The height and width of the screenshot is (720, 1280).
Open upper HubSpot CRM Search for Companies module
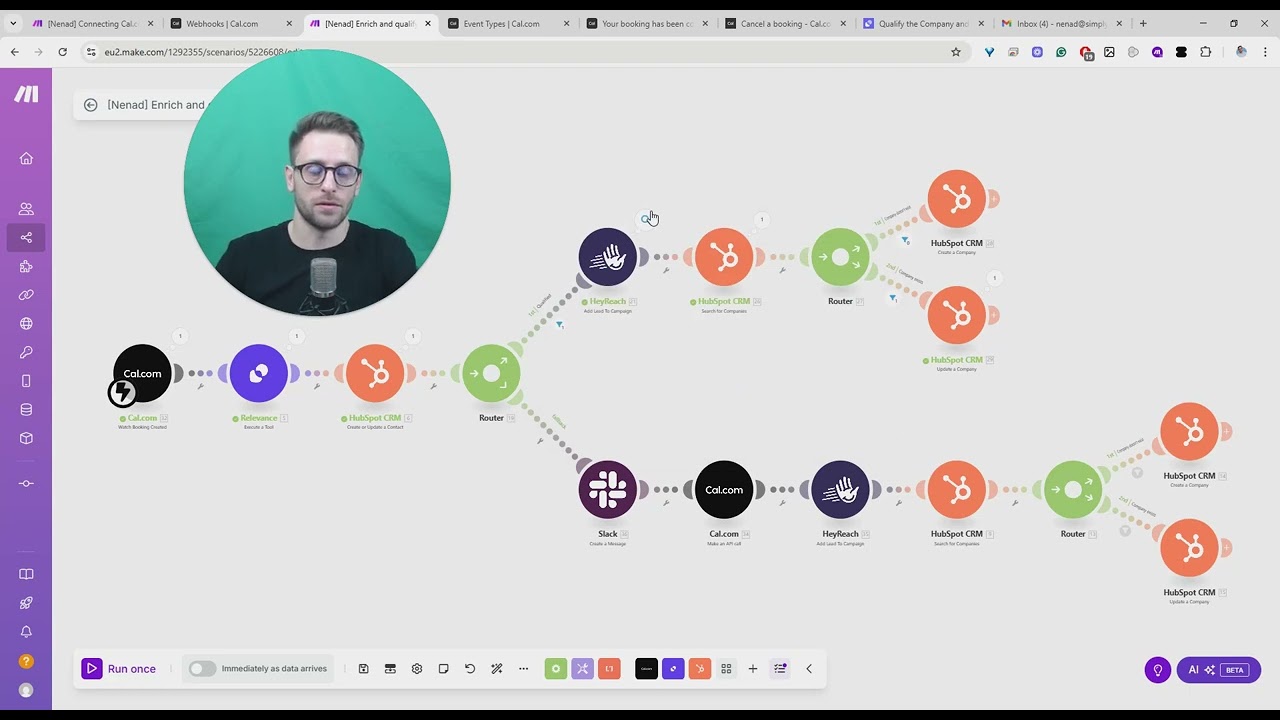[724, 257]
